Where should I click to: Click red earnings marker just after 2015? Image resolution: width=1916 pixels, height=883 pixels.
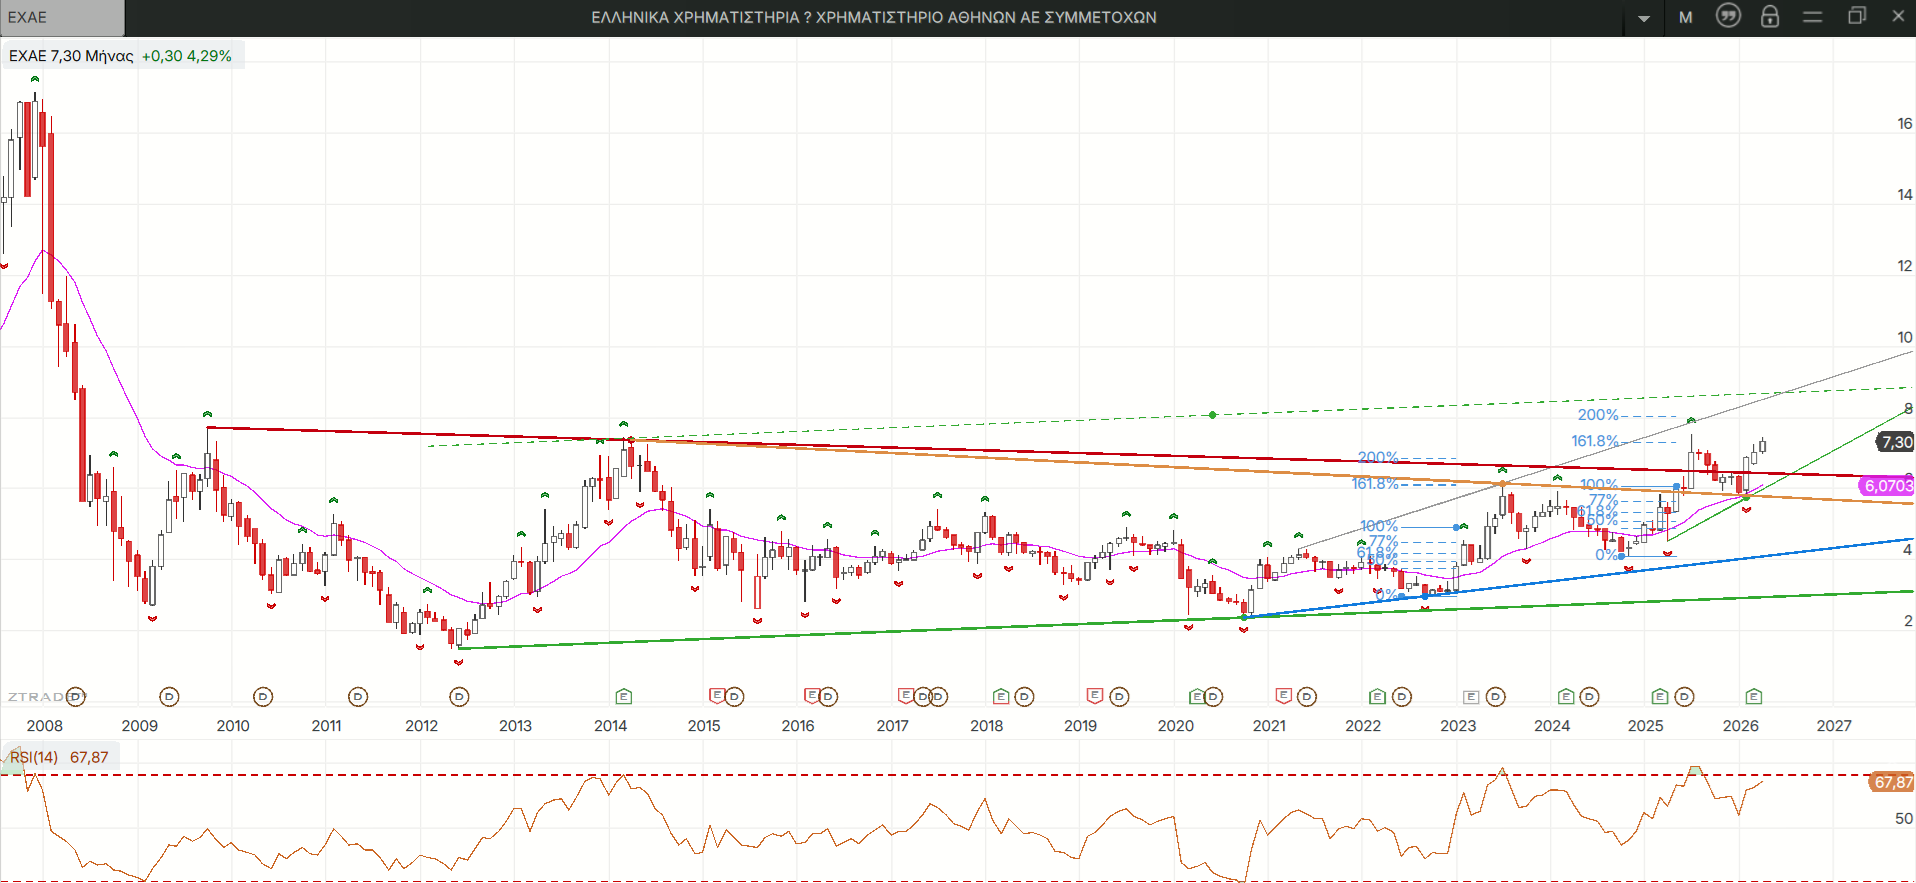point(716,695)
